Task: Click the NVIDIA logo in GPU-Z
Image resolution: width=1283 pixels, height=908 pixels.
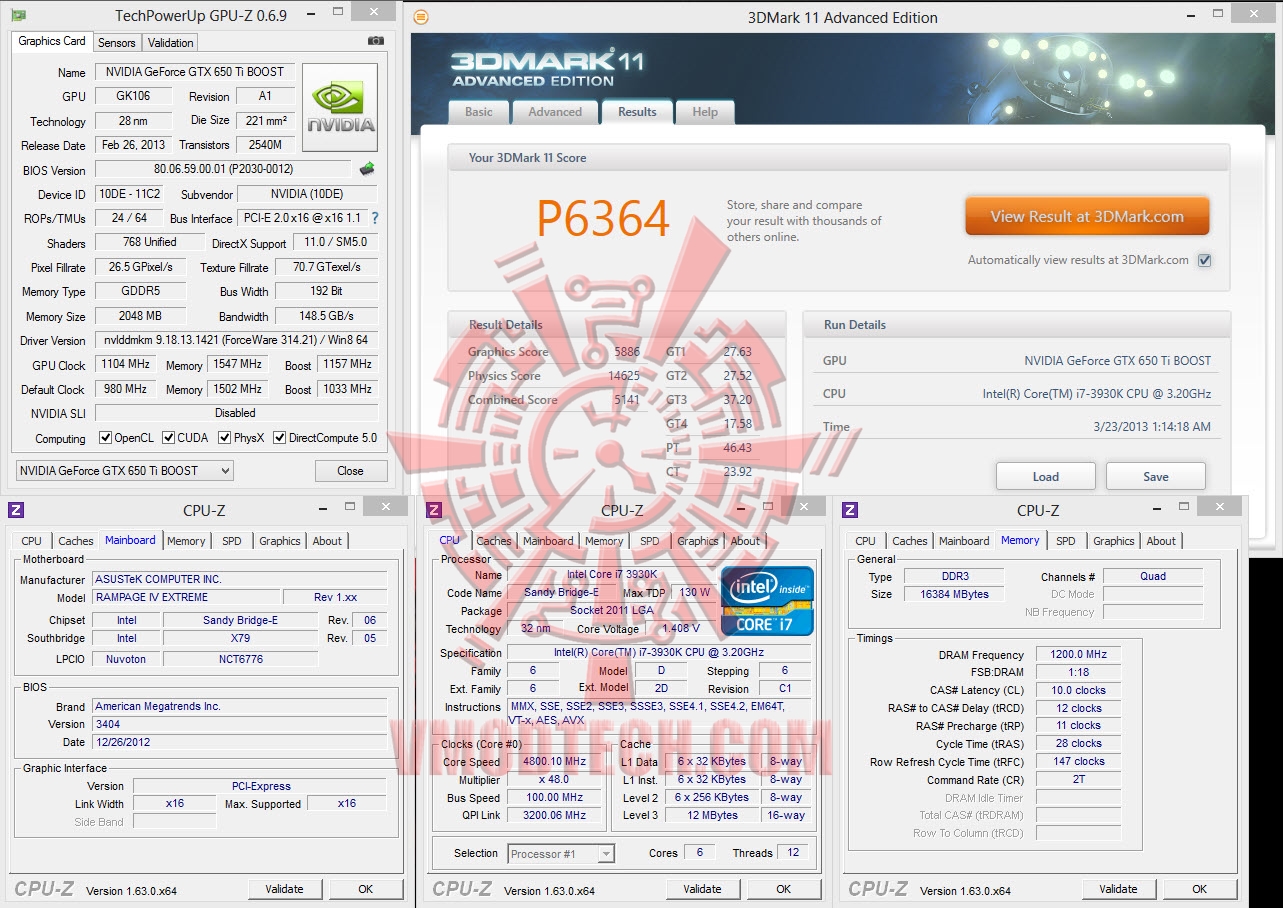Action: tap(340, 108)
